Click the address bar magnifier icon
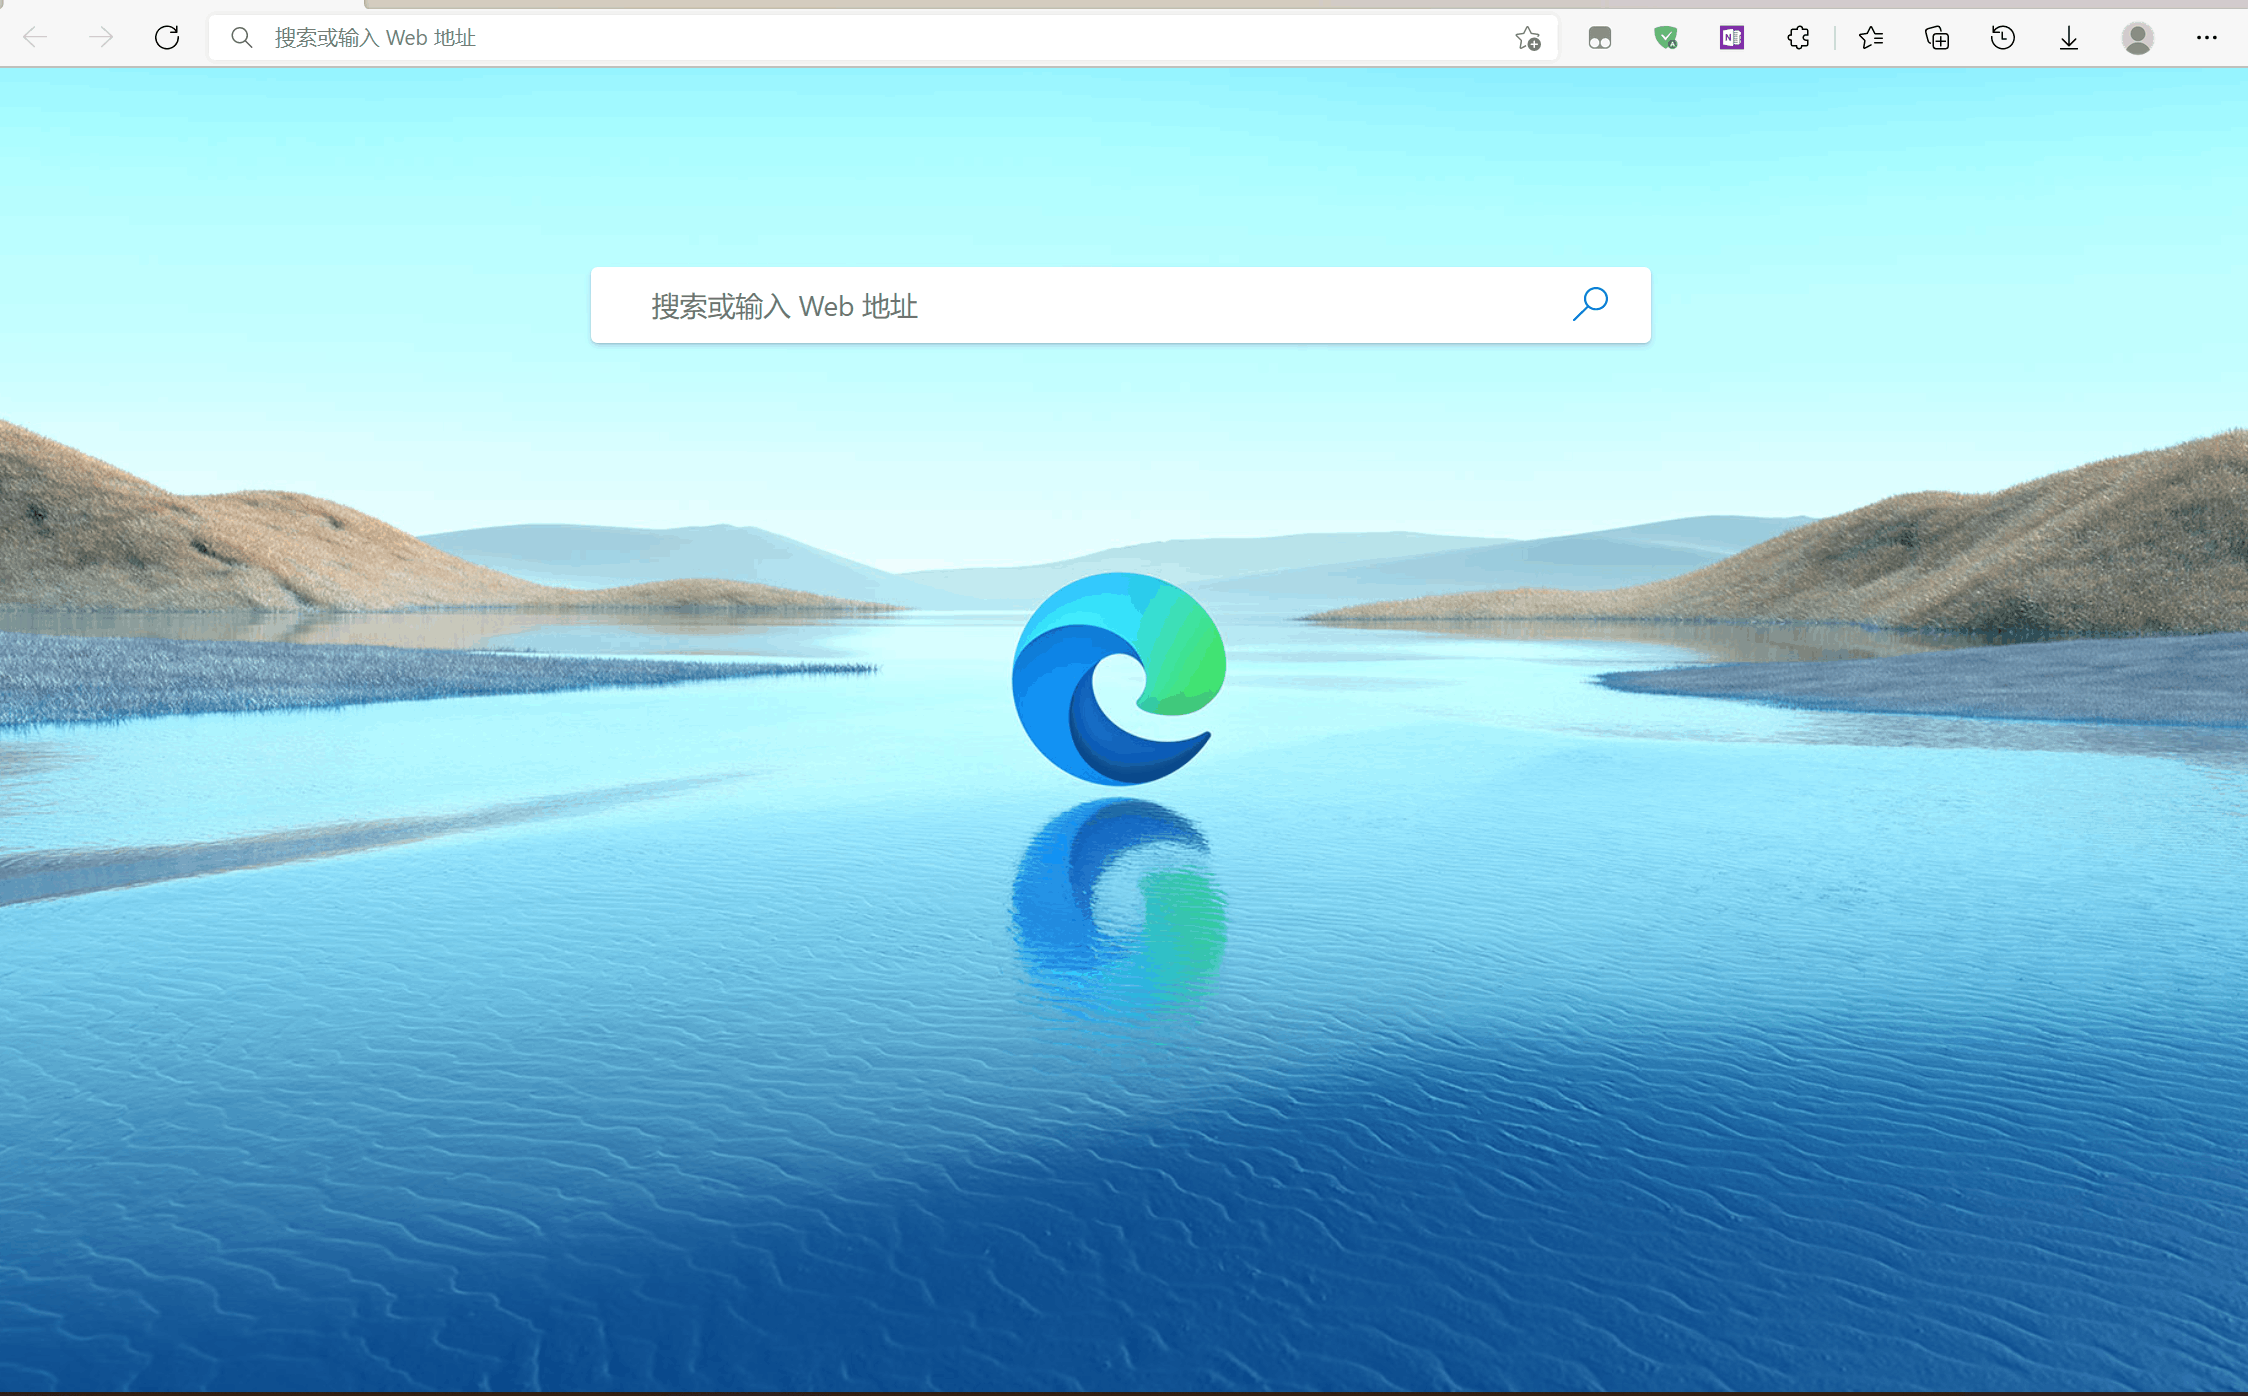This screenshot has height=1396, width=2248. tap(241, 38)
